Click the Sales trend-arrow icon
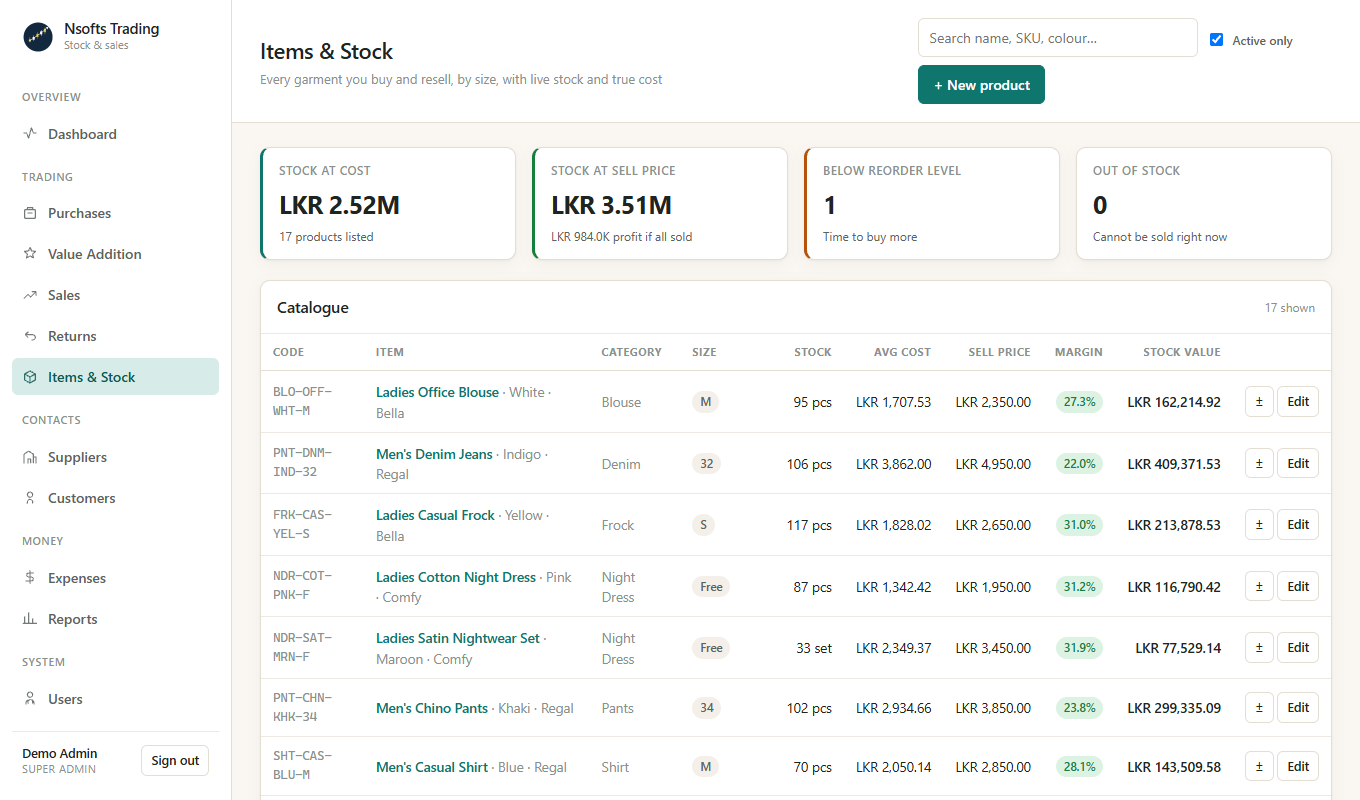The height and width of the screenshot is (800, 1360). (30, 295)
